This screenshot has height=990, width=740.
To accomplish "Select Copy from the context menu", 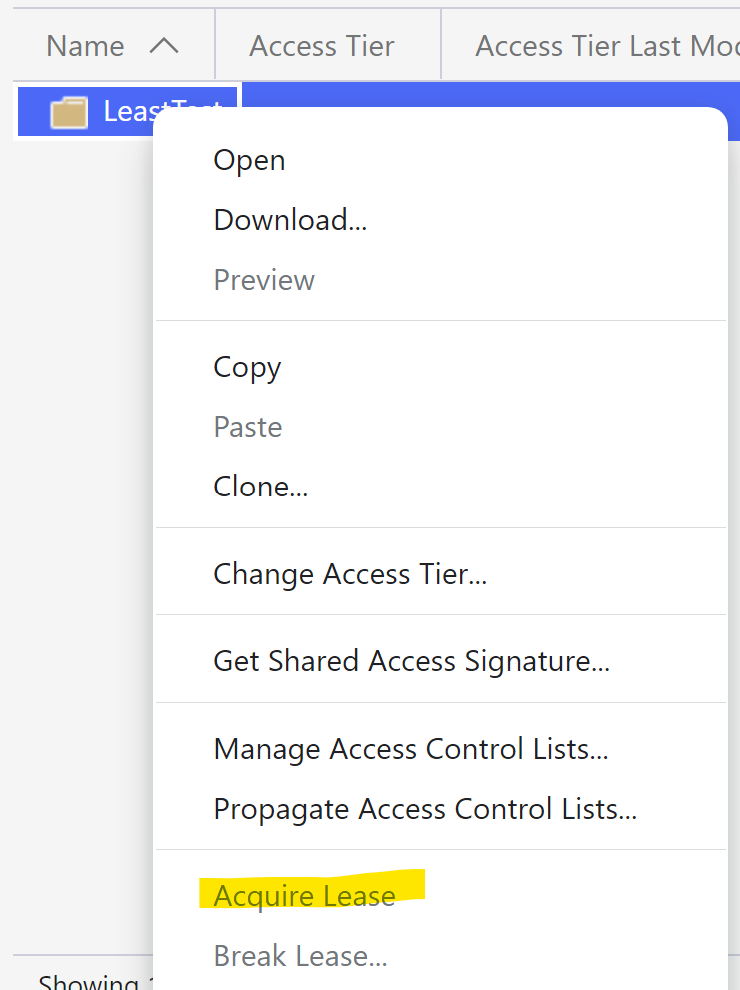I will pyautogui.click(x=247, y=367).
